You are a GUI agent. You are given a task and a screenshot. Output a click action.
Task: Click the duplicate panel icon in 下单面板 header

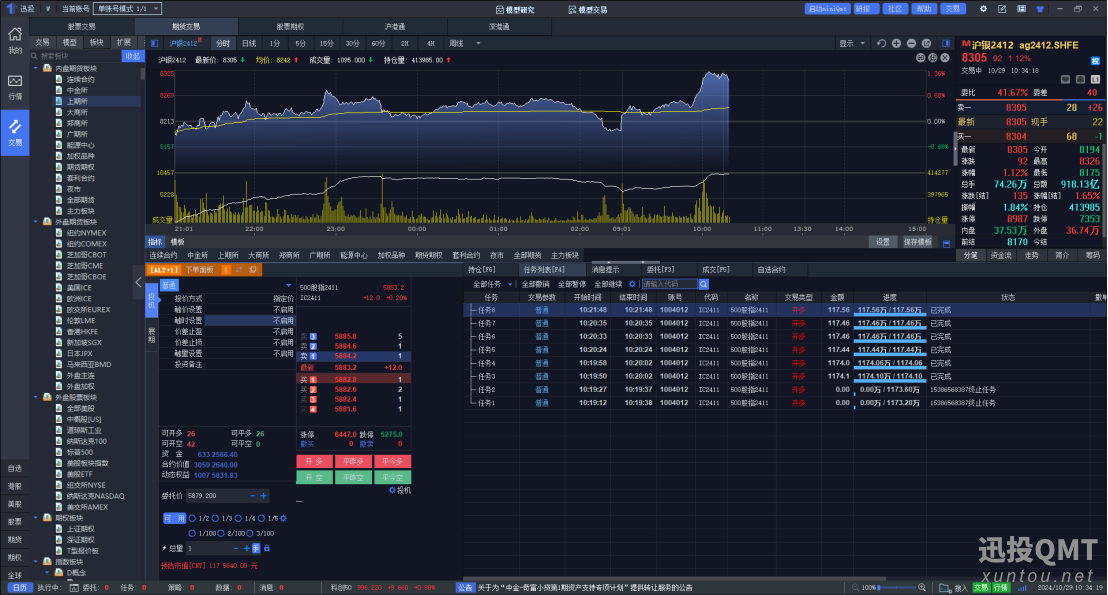(253, 270)
